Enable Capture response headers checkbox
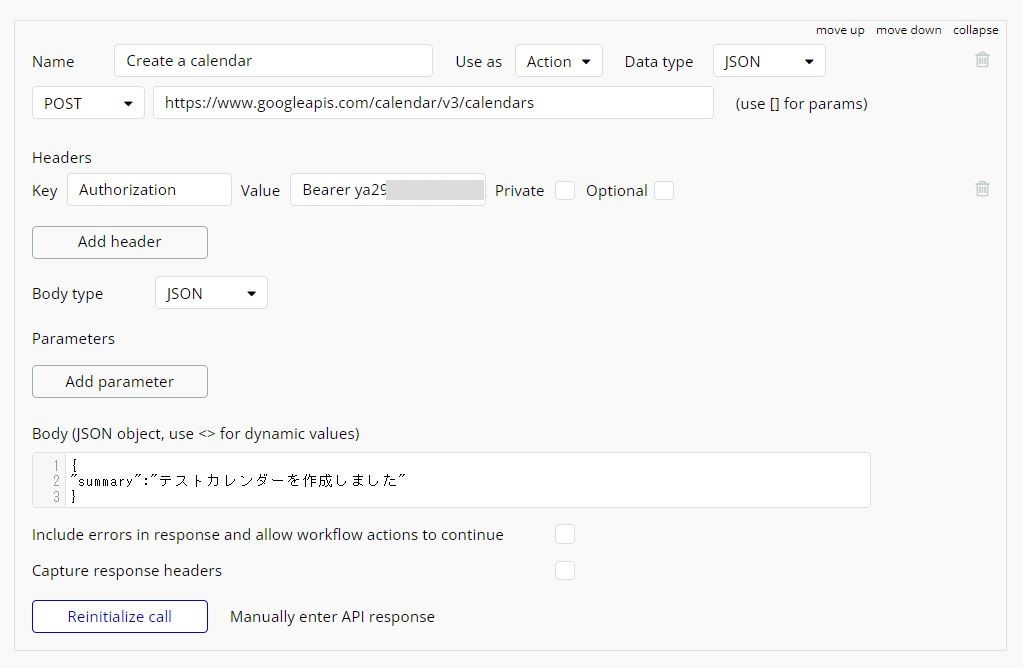This screenshot has width=1023, height=668. (x=565, y=570)
